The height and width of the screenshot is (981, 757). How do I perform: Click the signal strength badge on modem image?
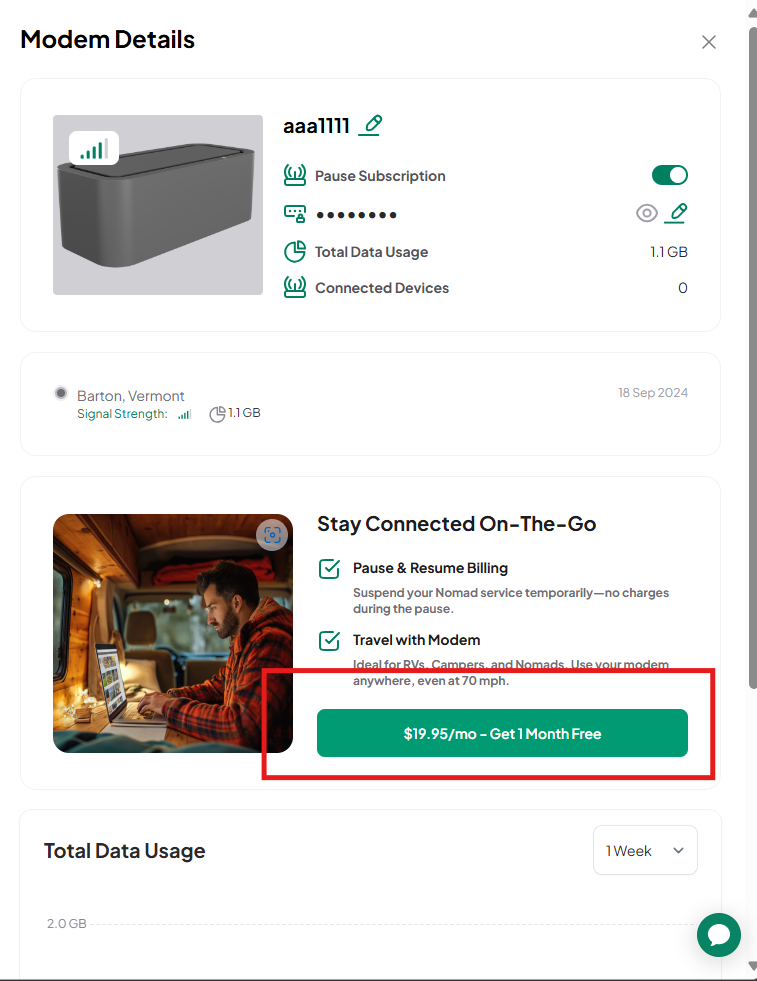[94, 148]
